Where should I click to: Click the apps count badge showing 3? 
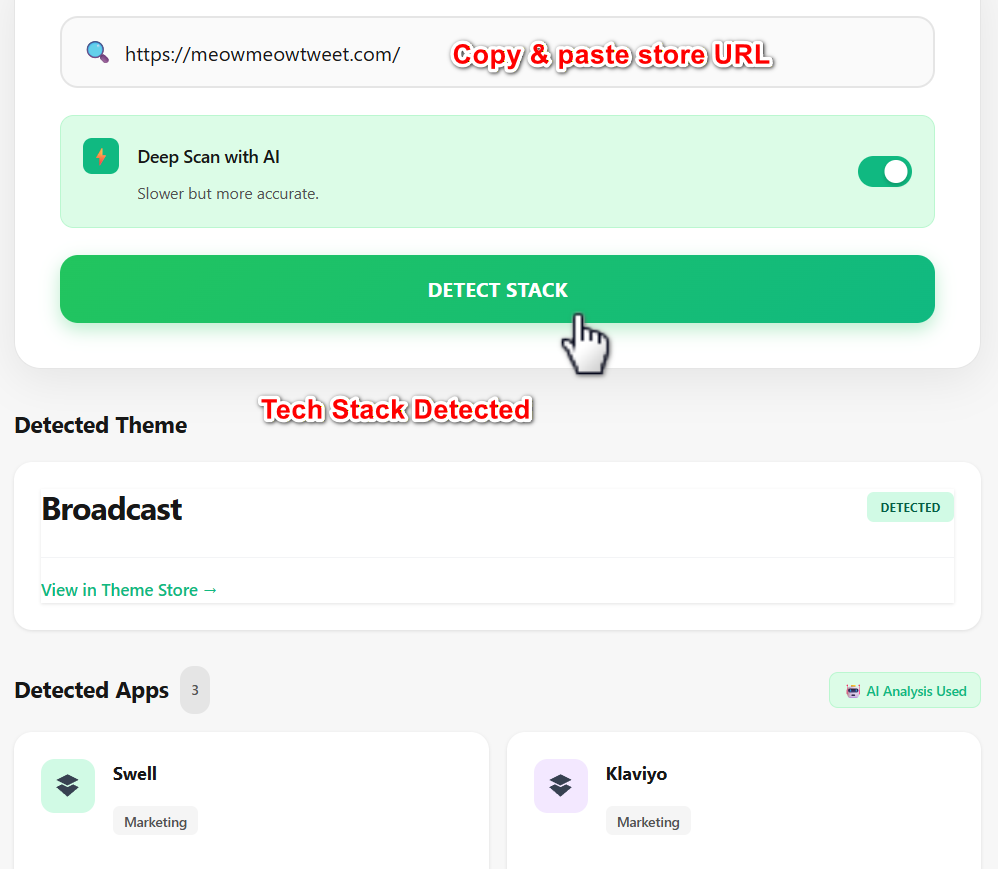(x=195, y=690)
